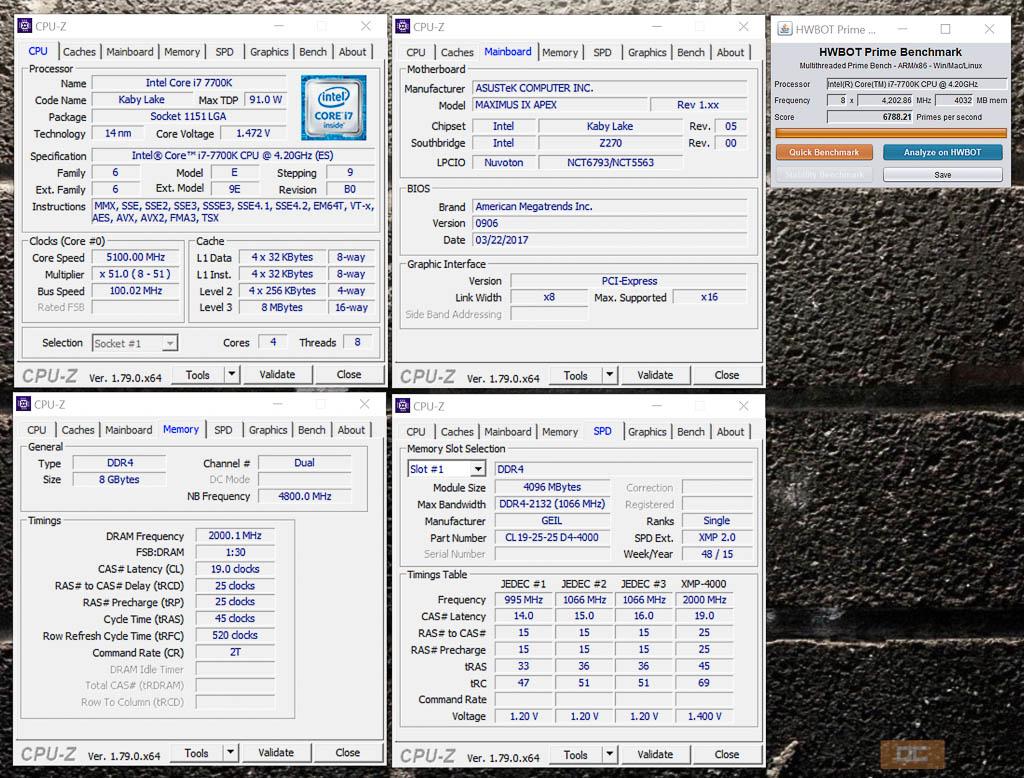Maximize the HWBOT Prime window
The width and height of the screenshot is (1024, 778).
click(x=945, y=29)
